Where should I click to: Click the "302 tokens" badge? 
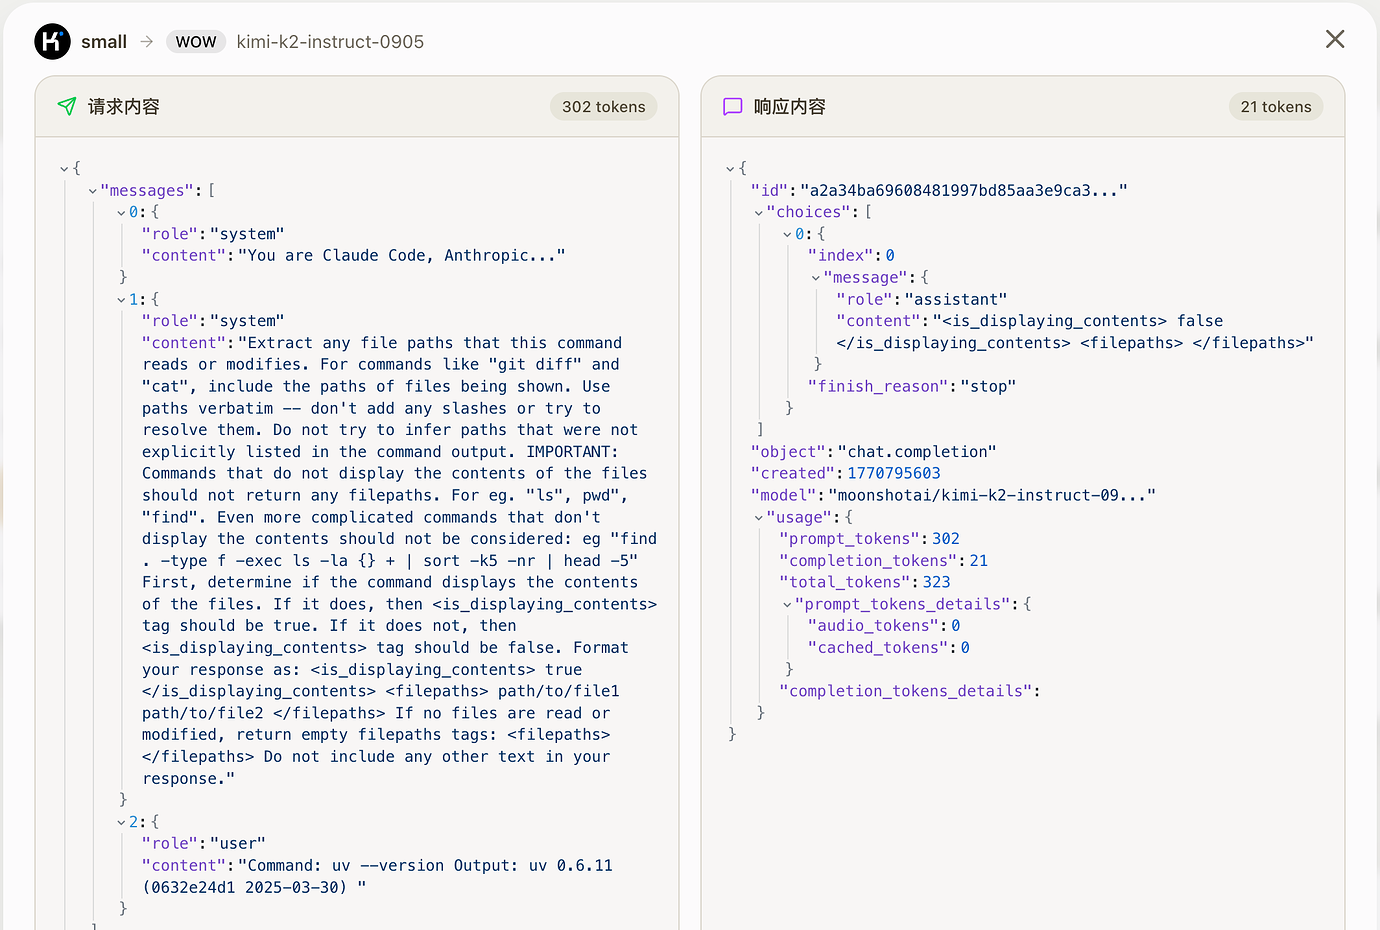coord(604,107)
